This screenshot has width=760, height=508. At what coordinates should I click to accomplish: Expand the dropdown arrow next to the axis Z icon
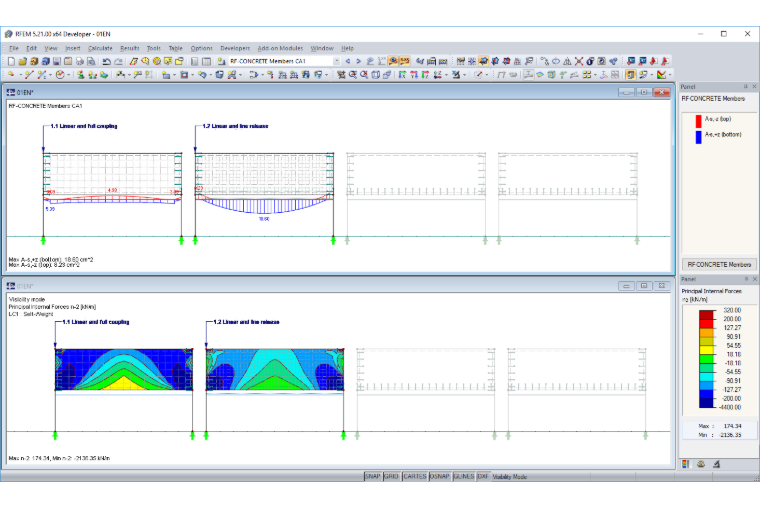click(x=446, y=75)
